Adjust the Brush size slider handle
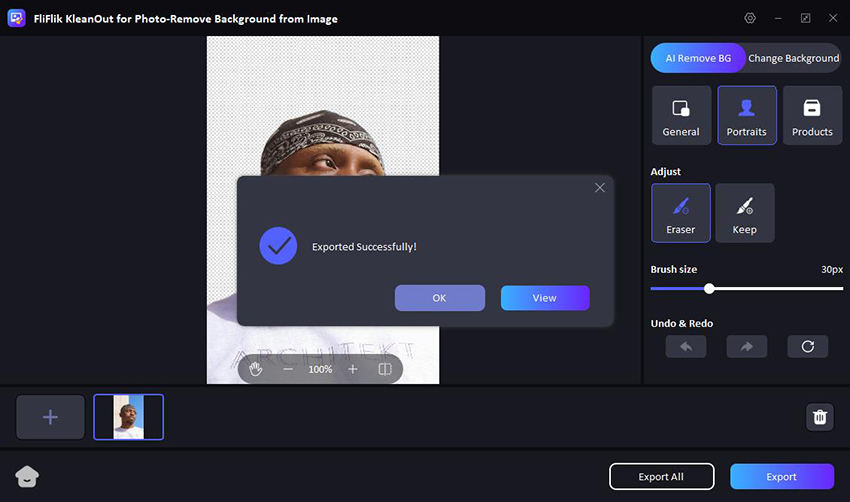Viewport: 850px width, 502px height. tap(709, 288)
